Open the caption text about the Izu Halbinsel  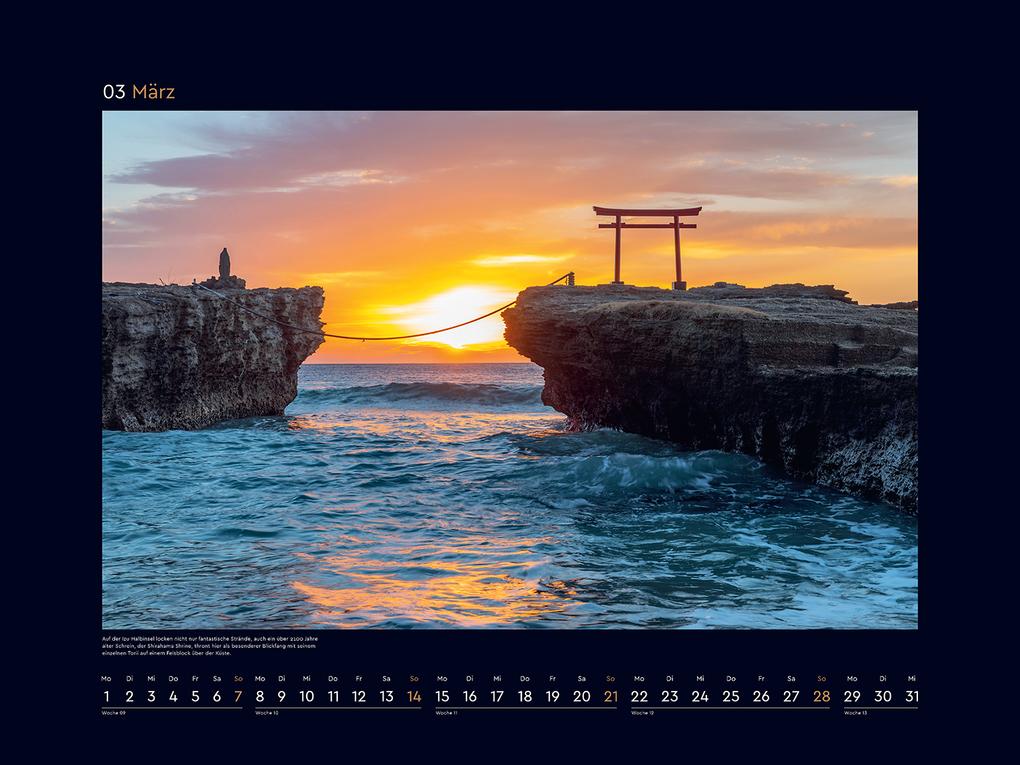(x=210, y=646)
